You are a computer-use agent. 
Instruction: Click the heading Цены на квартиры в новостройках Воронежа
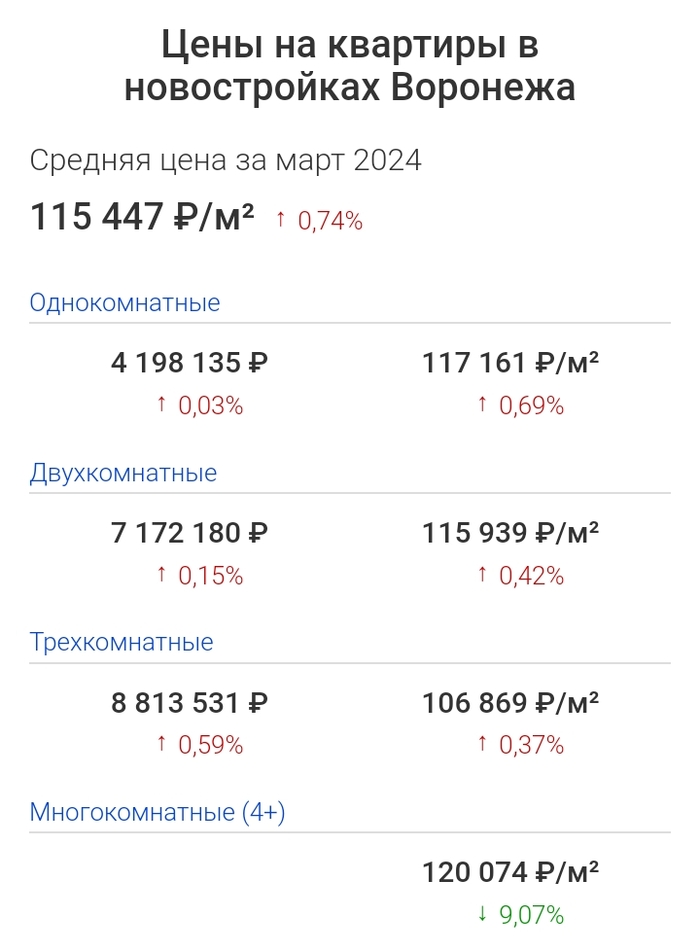[x=350, y=66]
